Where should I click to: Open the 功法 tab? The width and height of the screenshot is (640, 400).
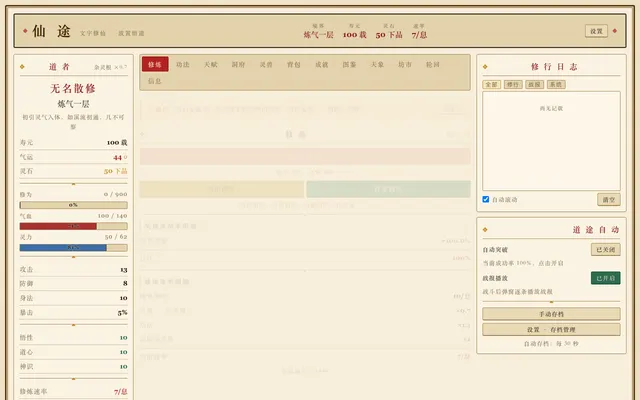click(183, 64)
